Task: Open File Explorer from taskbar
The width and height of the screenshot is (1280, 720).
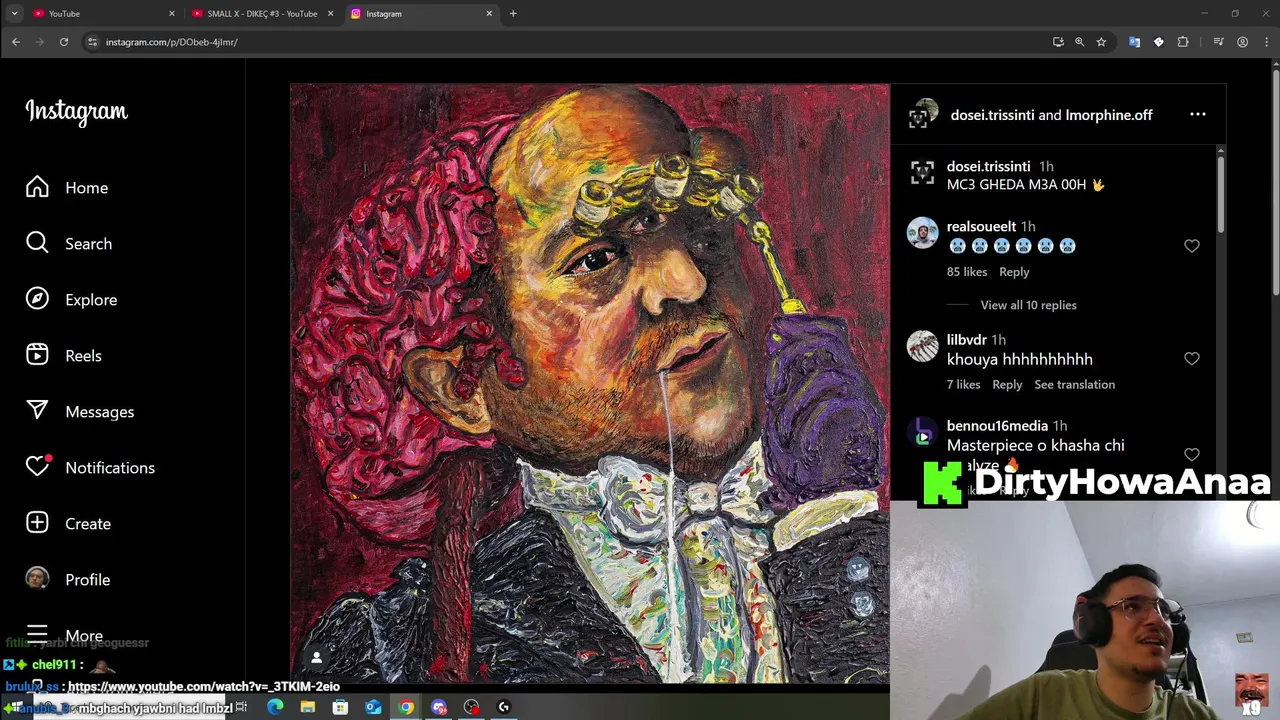Action: click(308, 707)
